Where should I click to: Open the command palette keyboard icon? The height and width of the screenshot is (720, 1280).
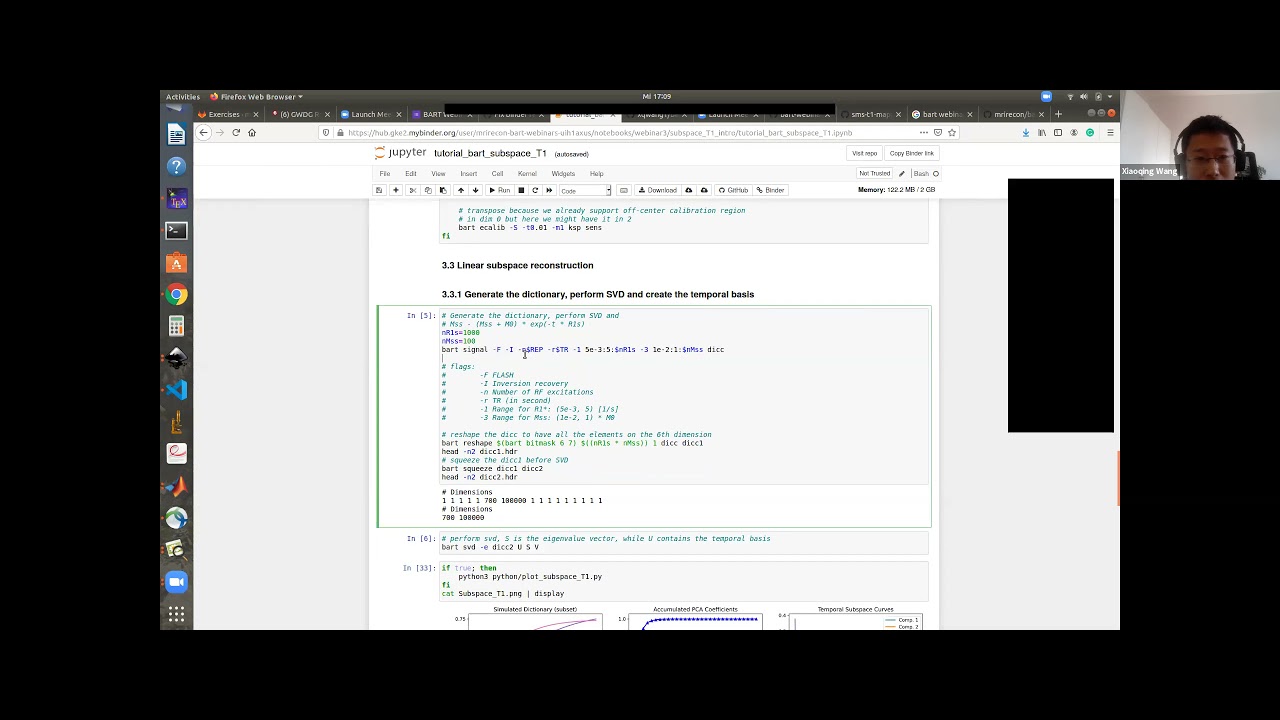pos(624,190)
